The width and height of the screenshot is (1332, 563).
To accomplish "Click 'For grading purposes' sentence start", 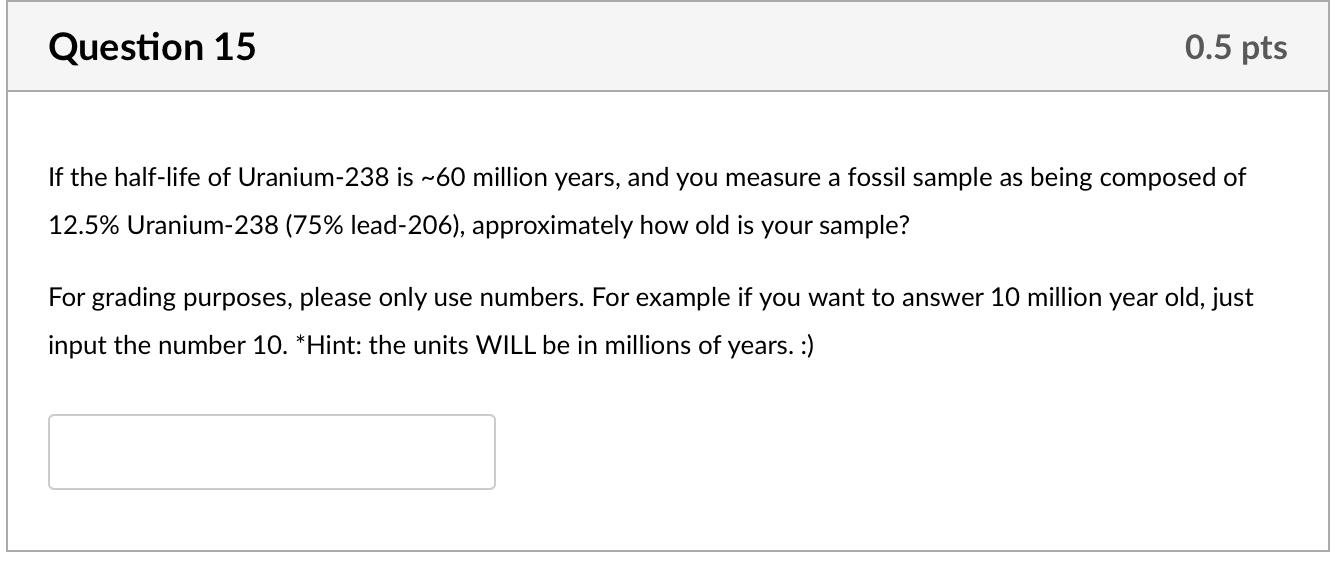I will (x=170, y=298).
